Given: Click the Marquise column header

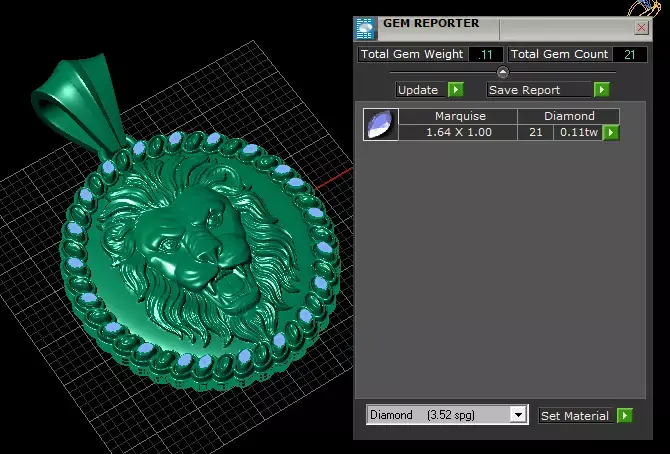Looking at the screenshot, I should (x=460, y=116).
